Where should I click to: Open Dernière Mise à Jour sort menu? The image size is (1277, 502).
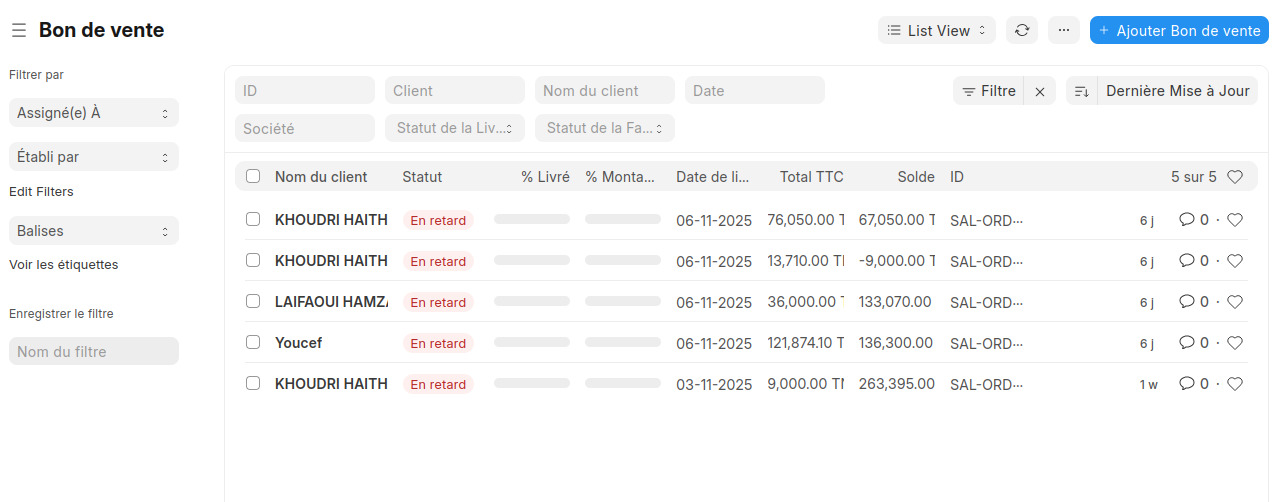pos(1177,91)
